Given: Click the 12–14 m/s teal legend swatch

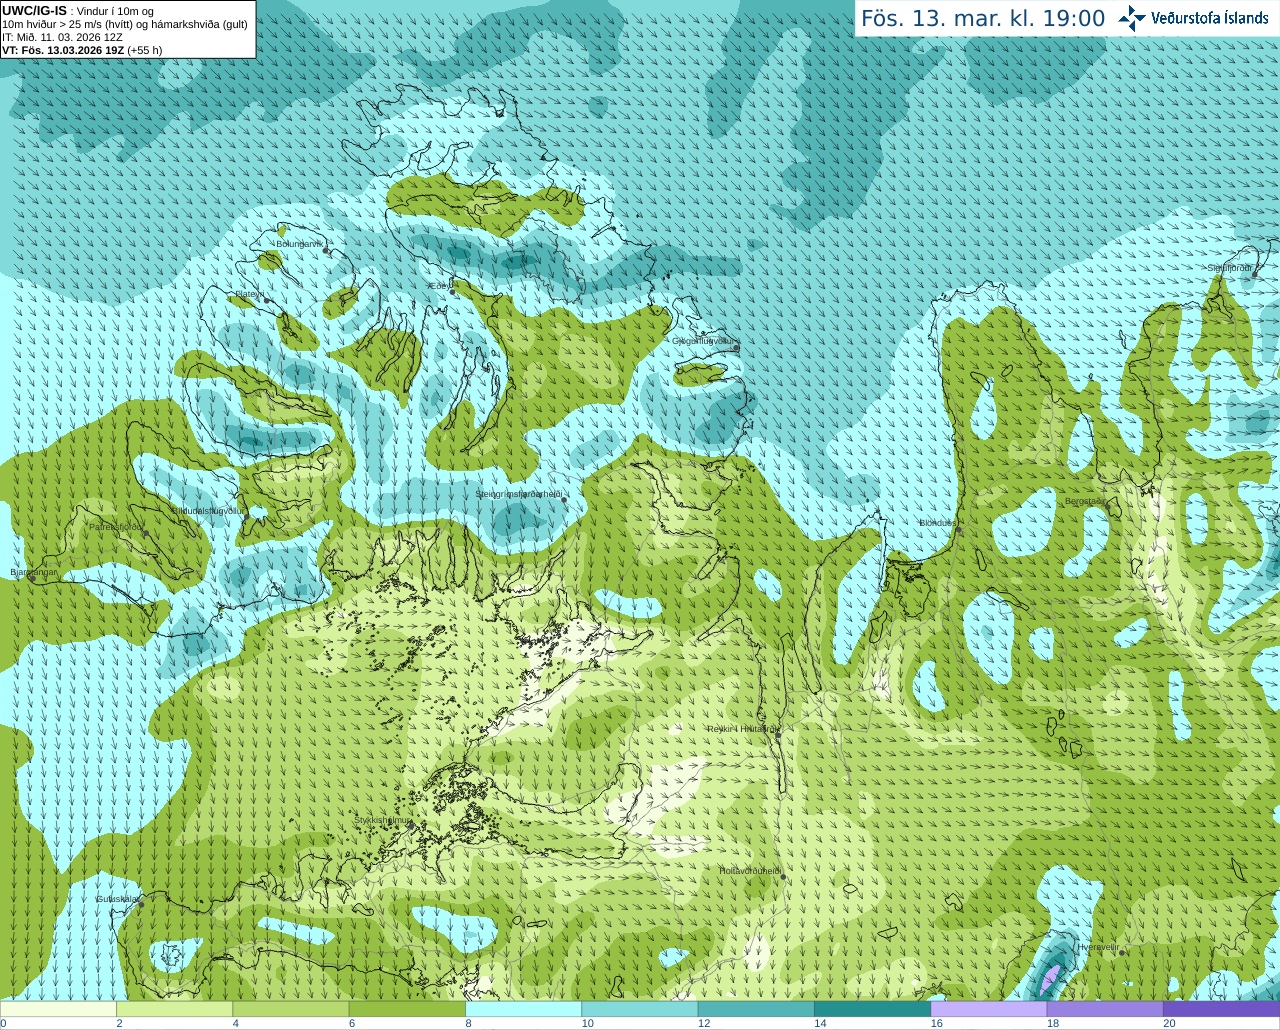Looking at the screenshot, I should (756, 1009).
